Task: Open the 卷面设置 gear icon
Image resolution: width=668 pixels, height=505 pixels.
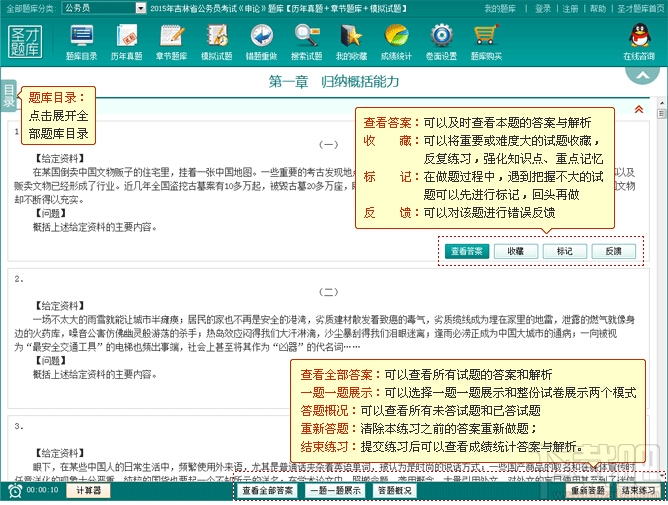Action: click(x=441, y=42)
